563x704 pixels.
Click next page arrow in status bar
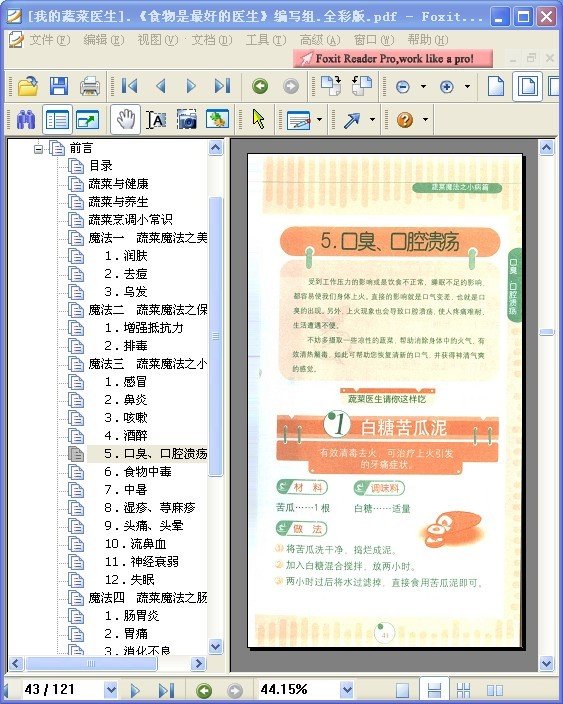[135, 690]
